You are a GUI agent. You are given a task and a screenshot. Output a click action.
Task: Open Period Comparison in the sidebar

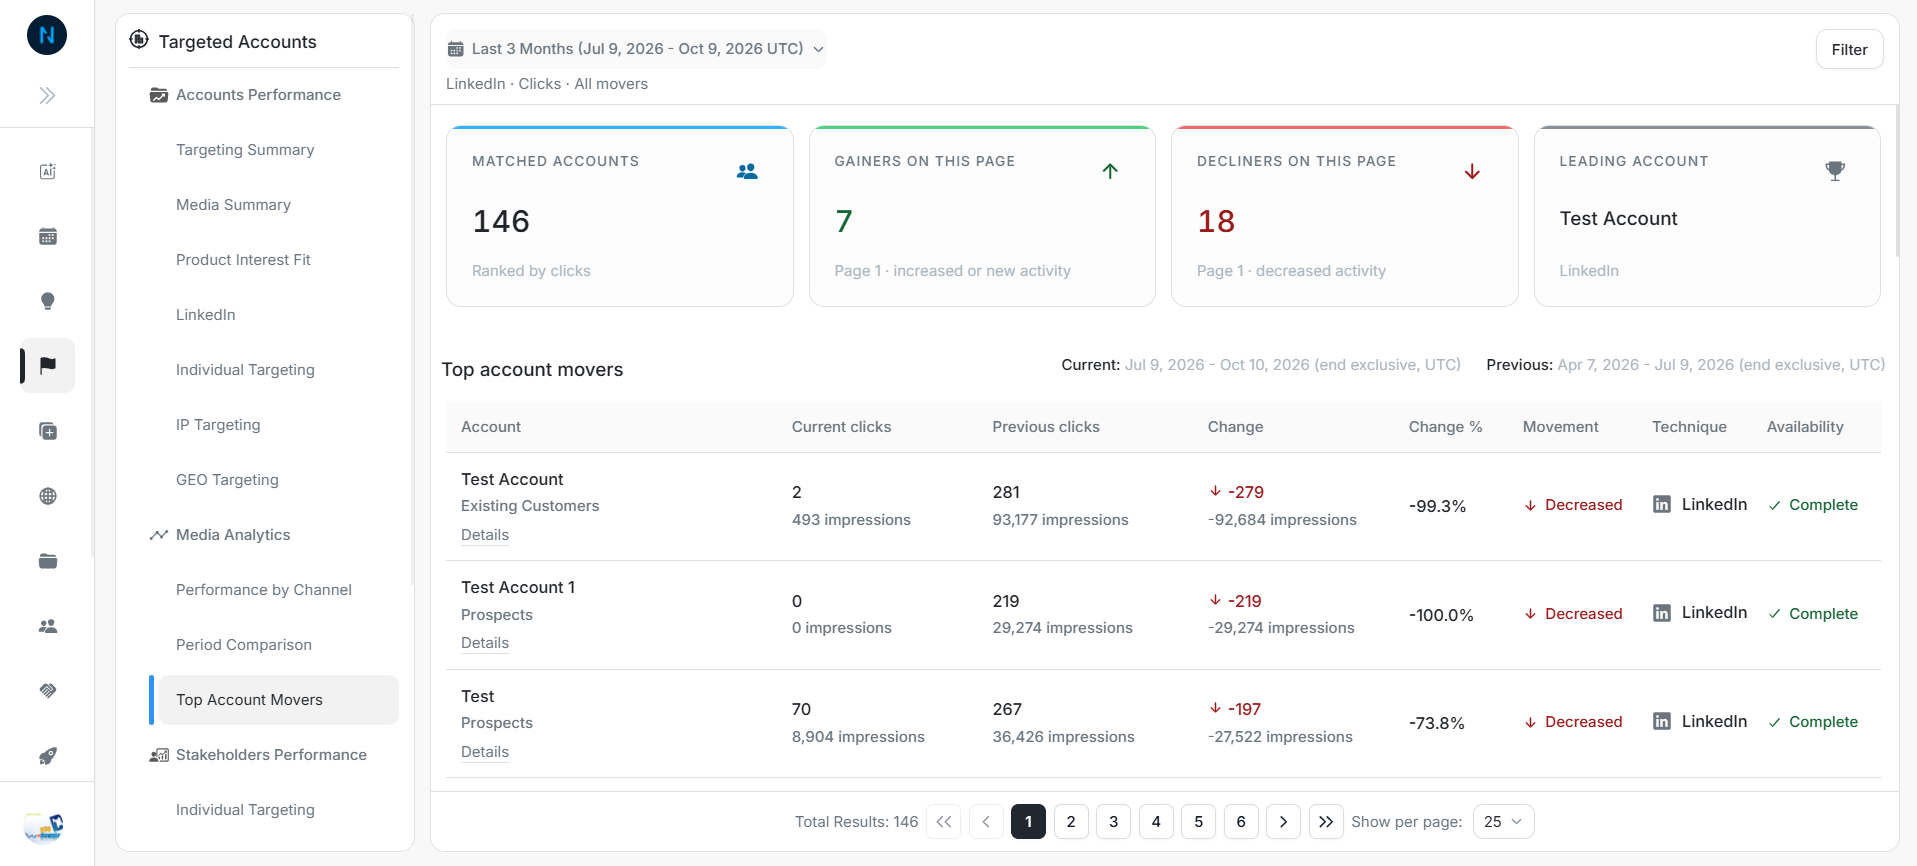pos(244,645)
